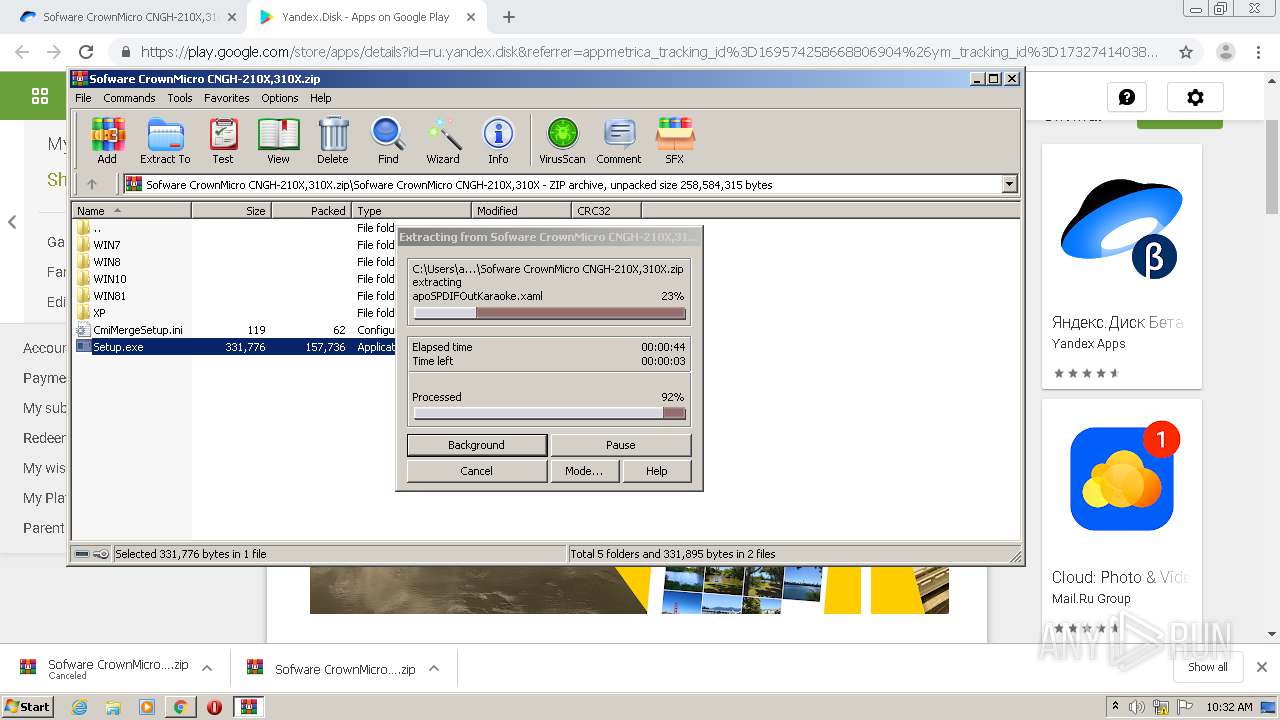Screen dimensions: 1280x720
Task: Click the volume icon in system tray
Action: tap(1137, 707)
